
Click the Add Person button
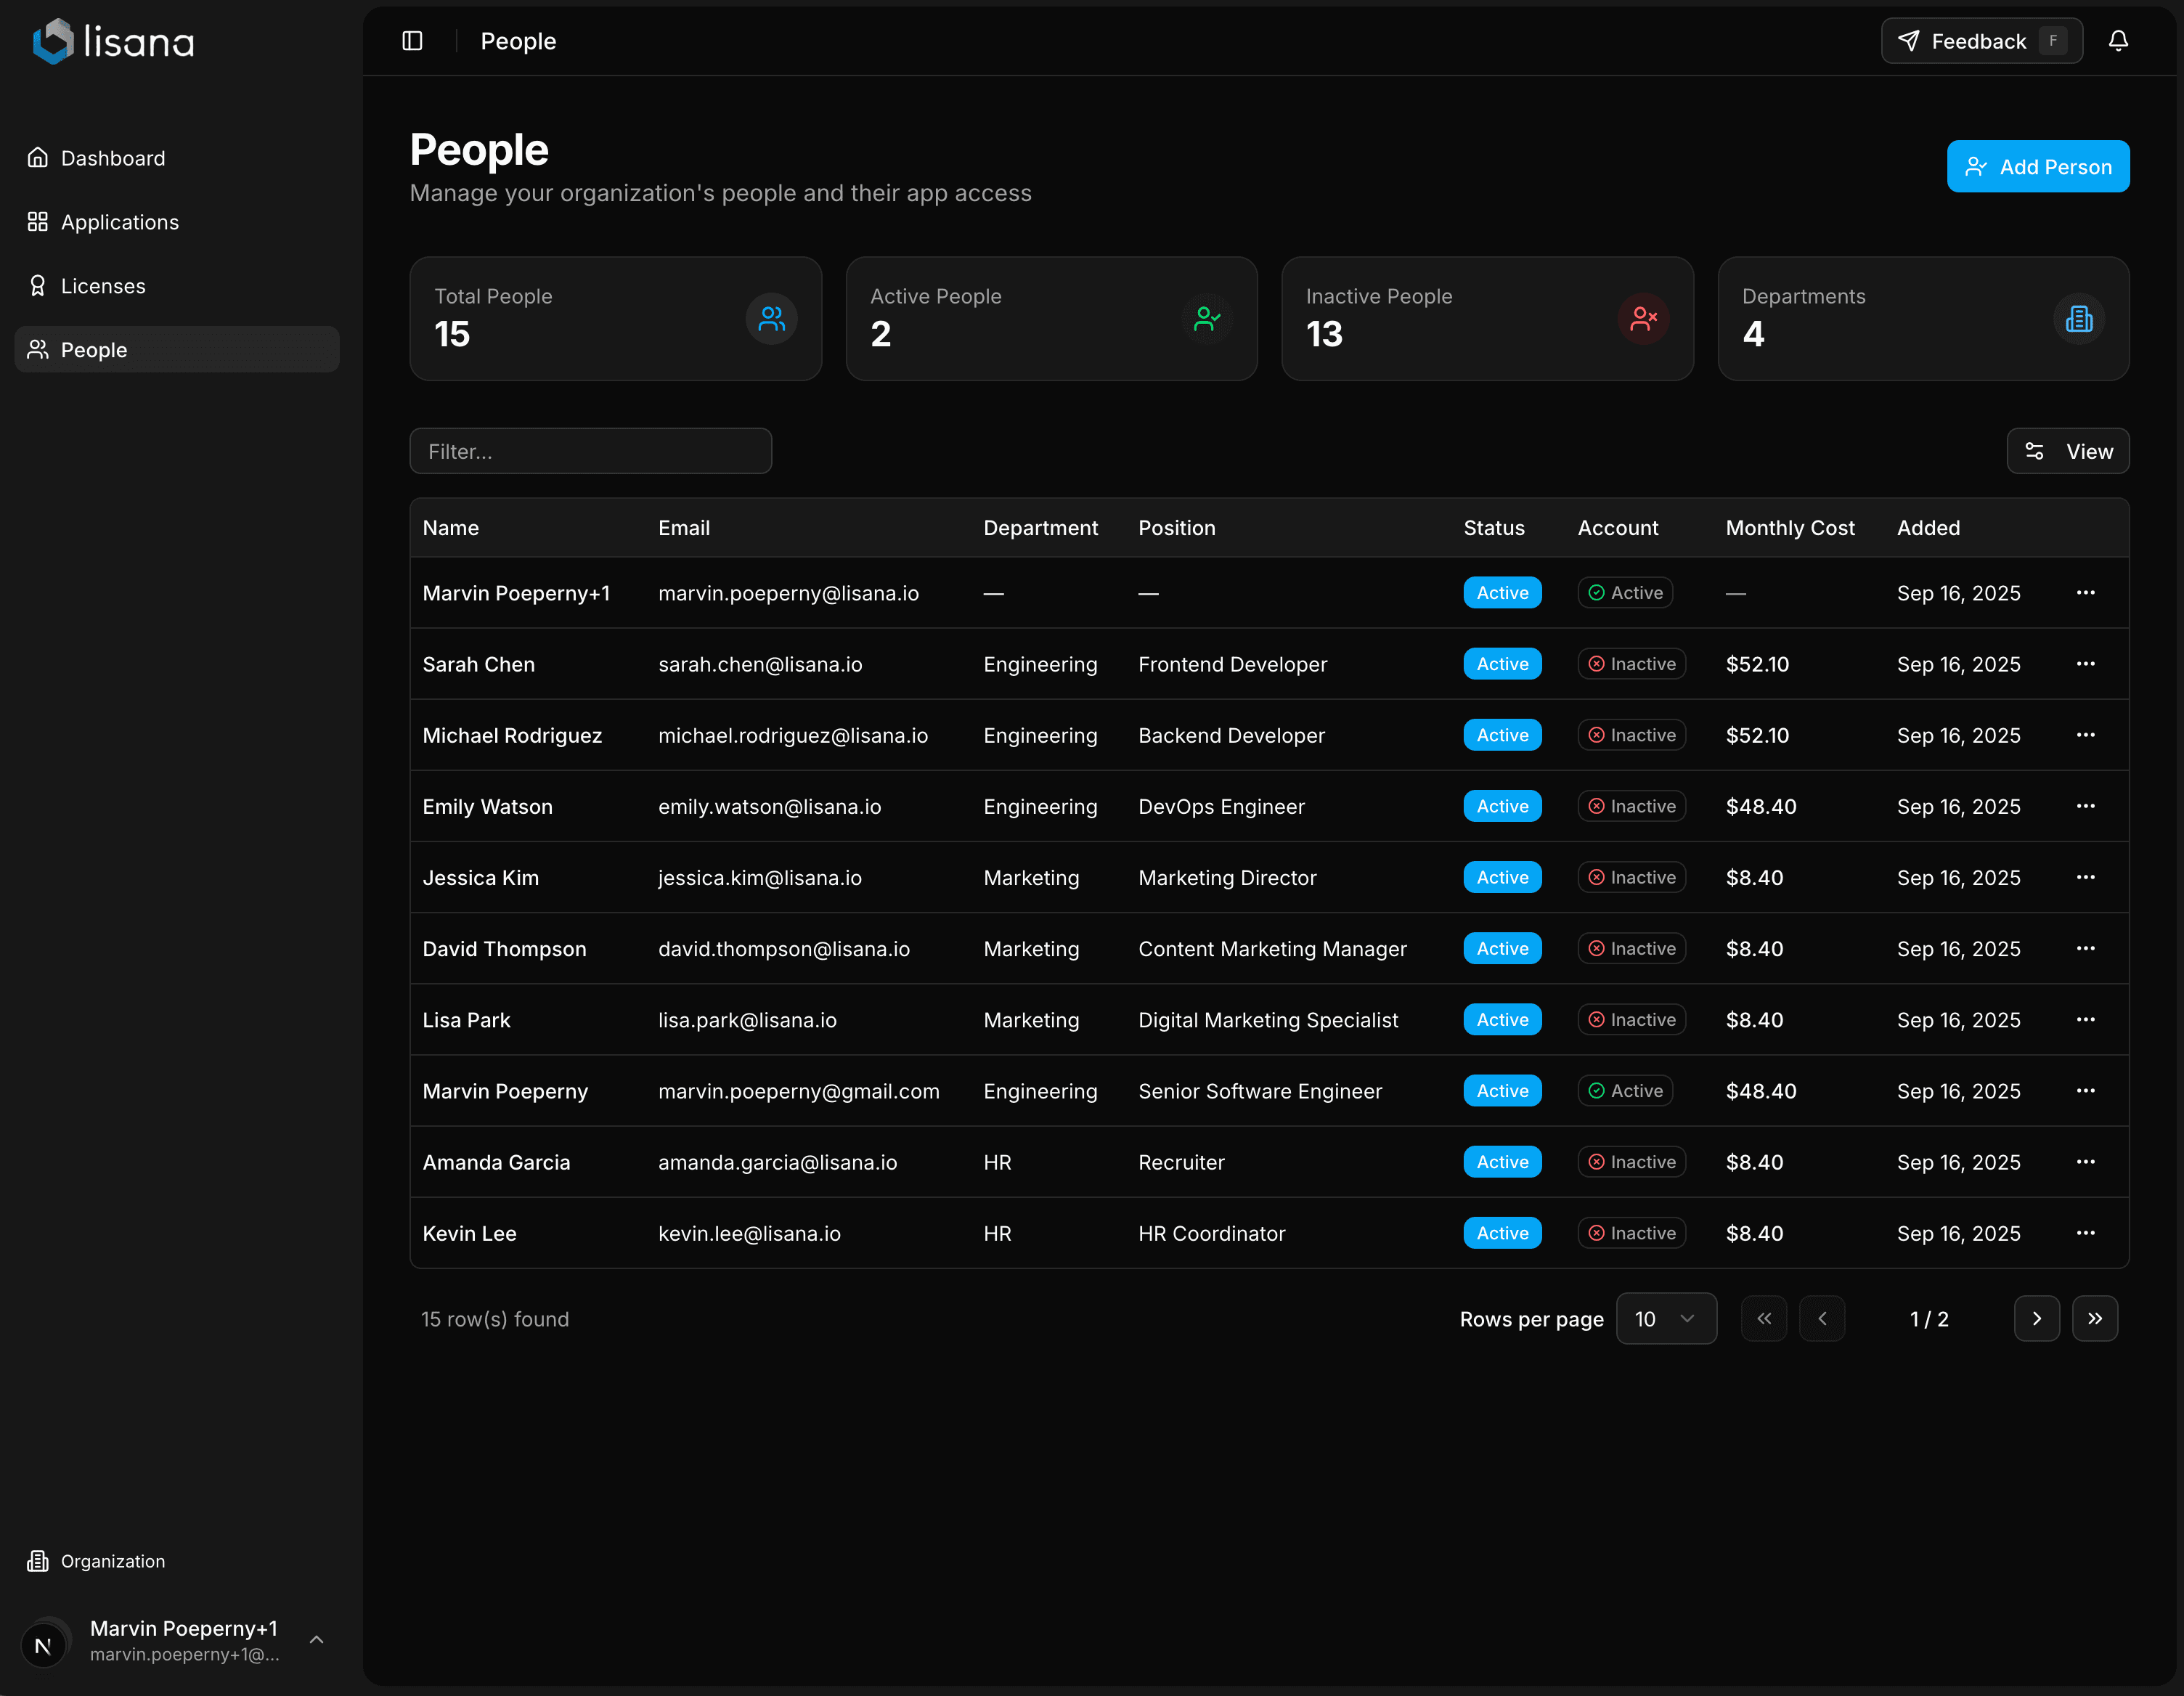click(2038, 167)
